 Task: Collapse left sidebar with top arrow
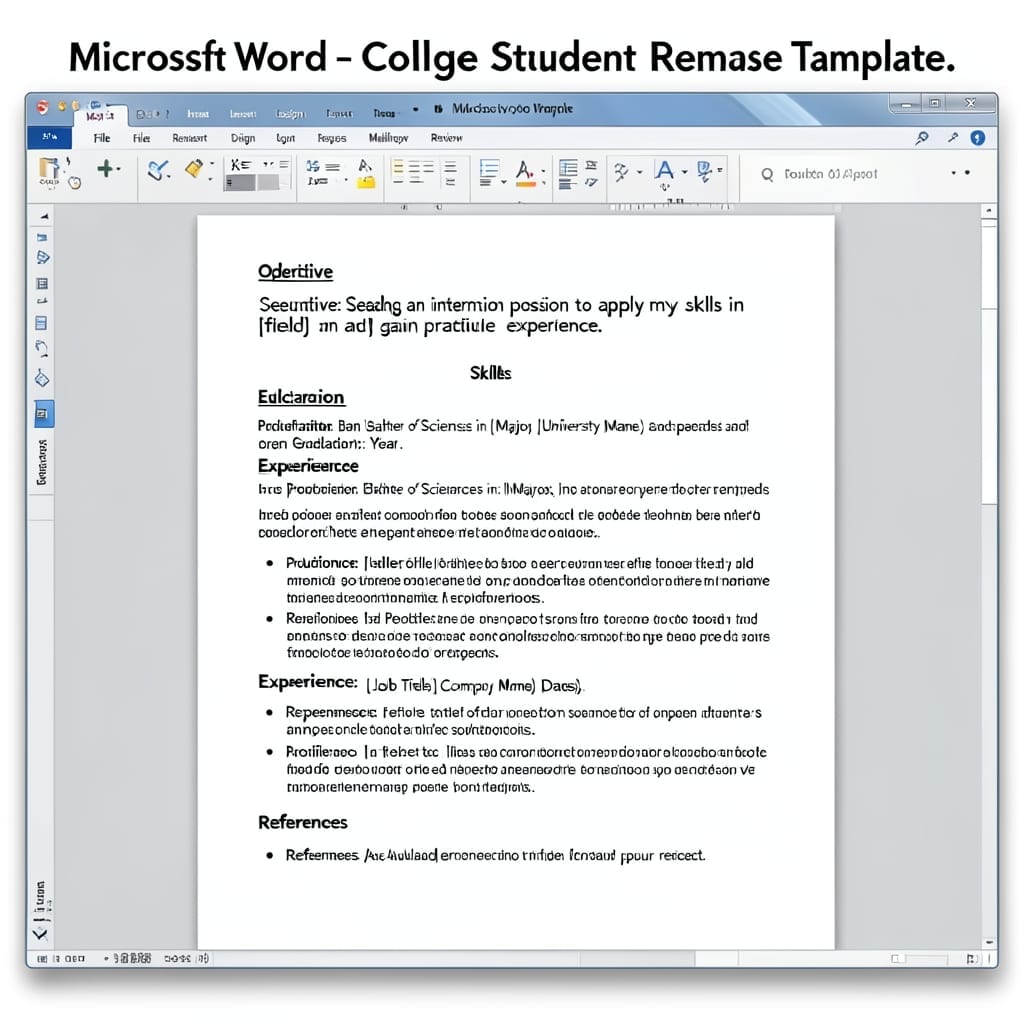coord(44,216)
